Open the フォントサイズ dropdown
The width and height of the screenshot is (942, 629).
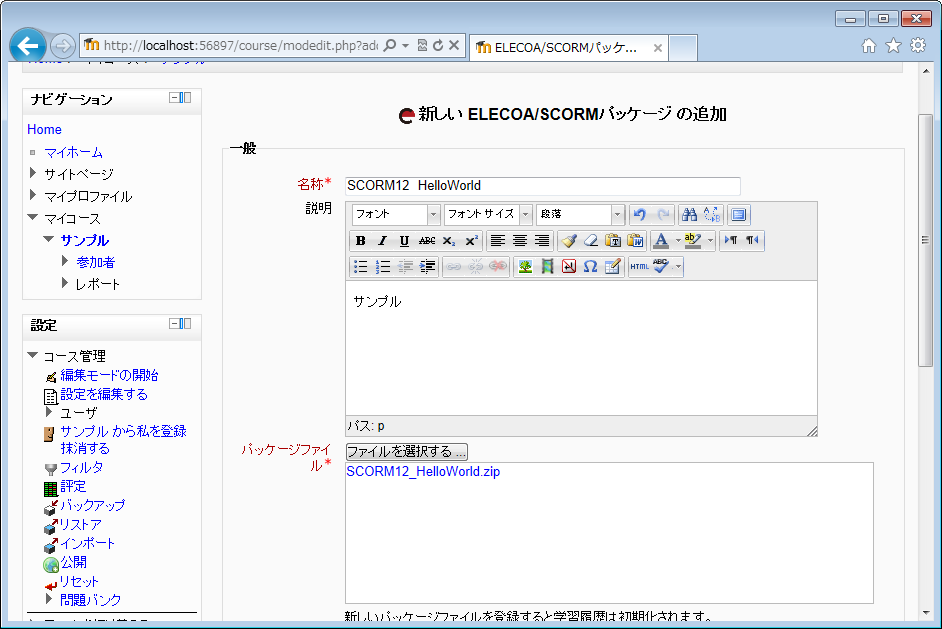(488, 215)
